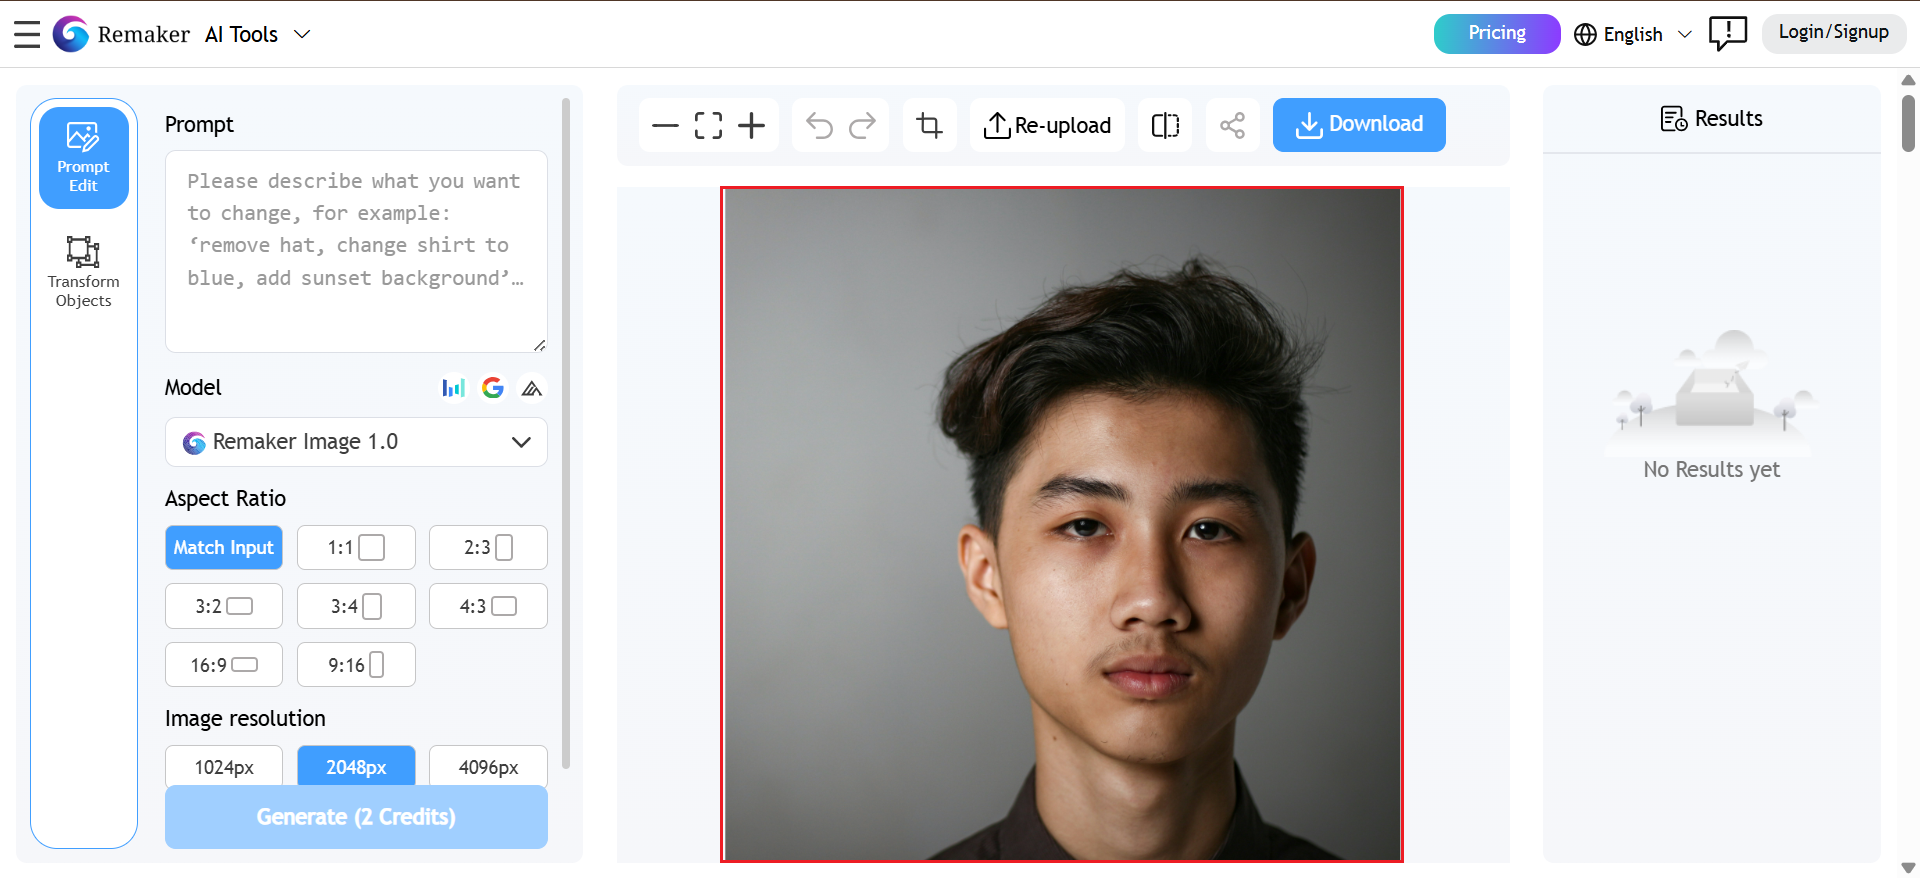Click Login/Signup button
The height and width of the screenshot is (878, 1920).
1834,33
